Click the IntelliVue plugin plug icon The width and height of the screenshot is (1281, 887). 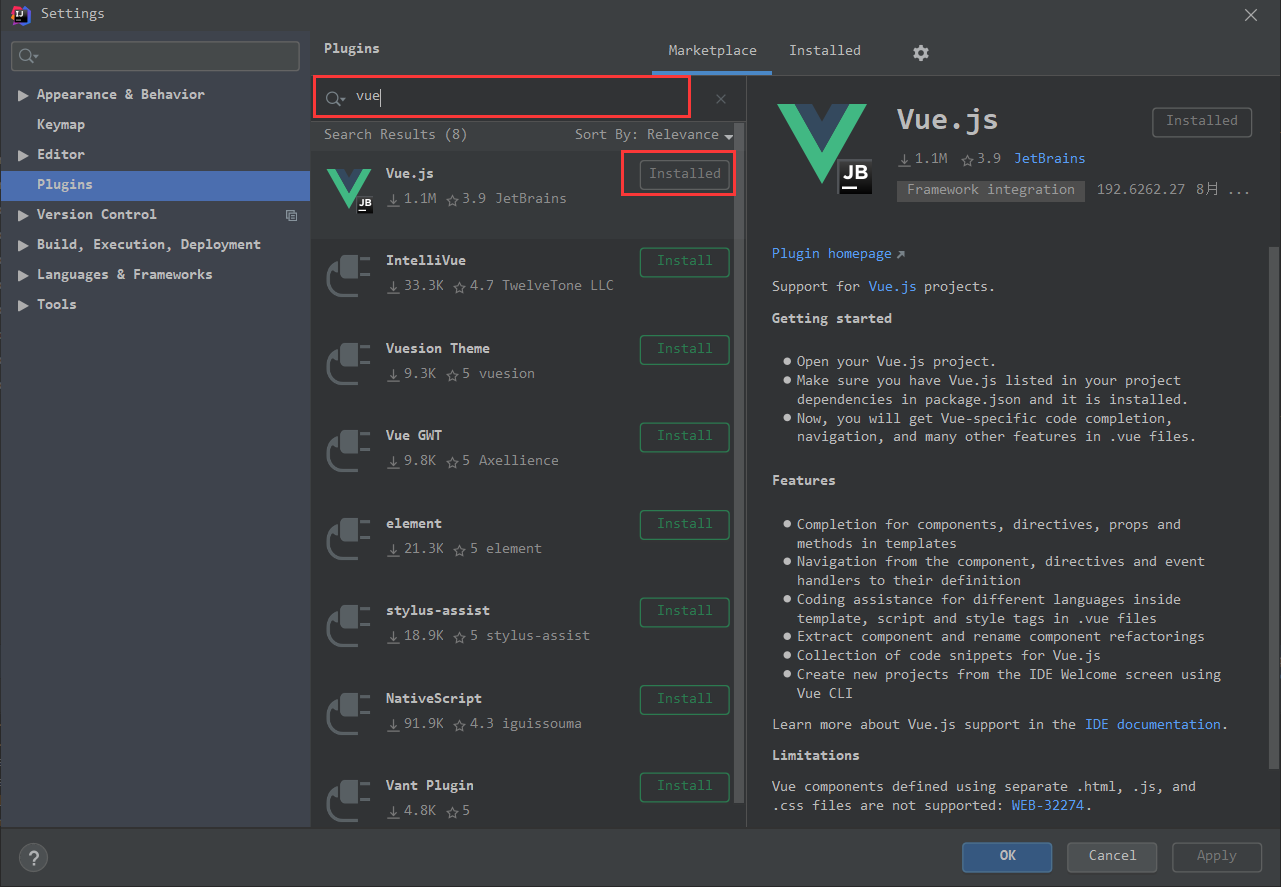(x=350, y=276)
